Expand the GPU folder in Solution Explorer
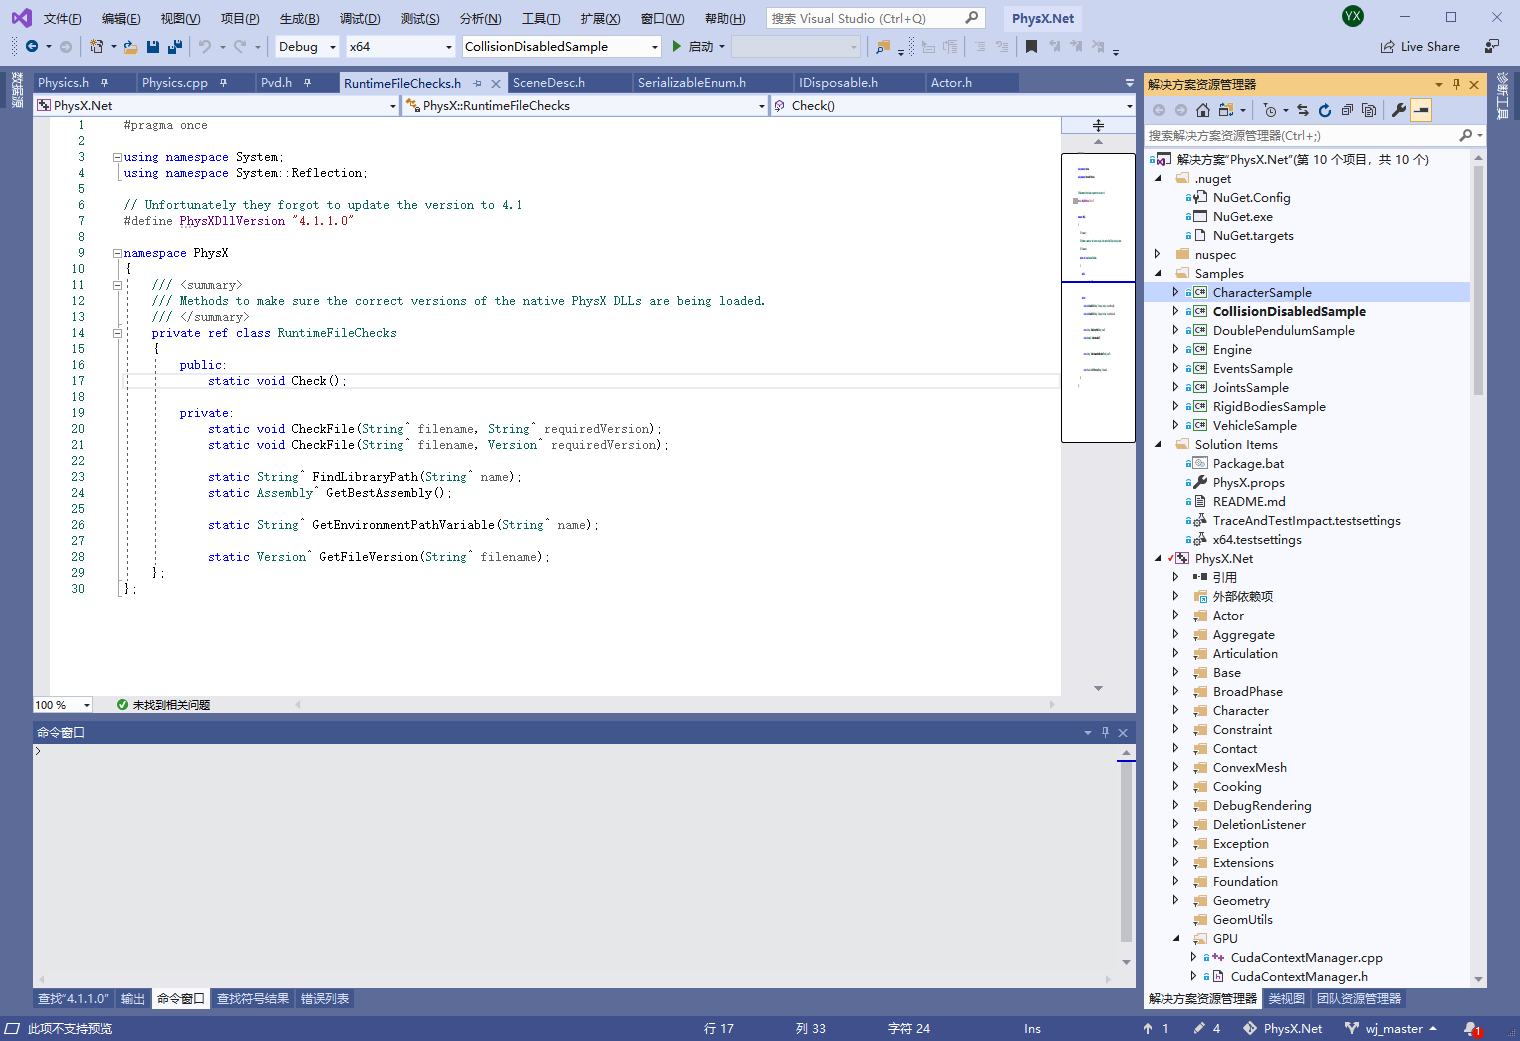The height and width of the screenshot is (1041, 1520). click(x=1176, y=938)
